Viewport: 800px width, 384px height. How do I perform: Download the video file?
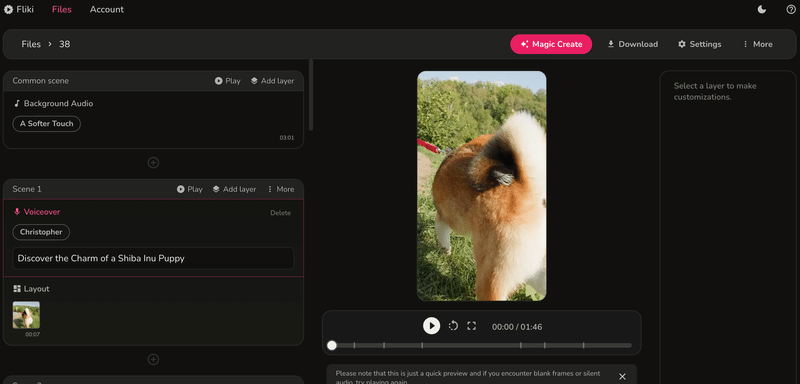click(632, 44)
